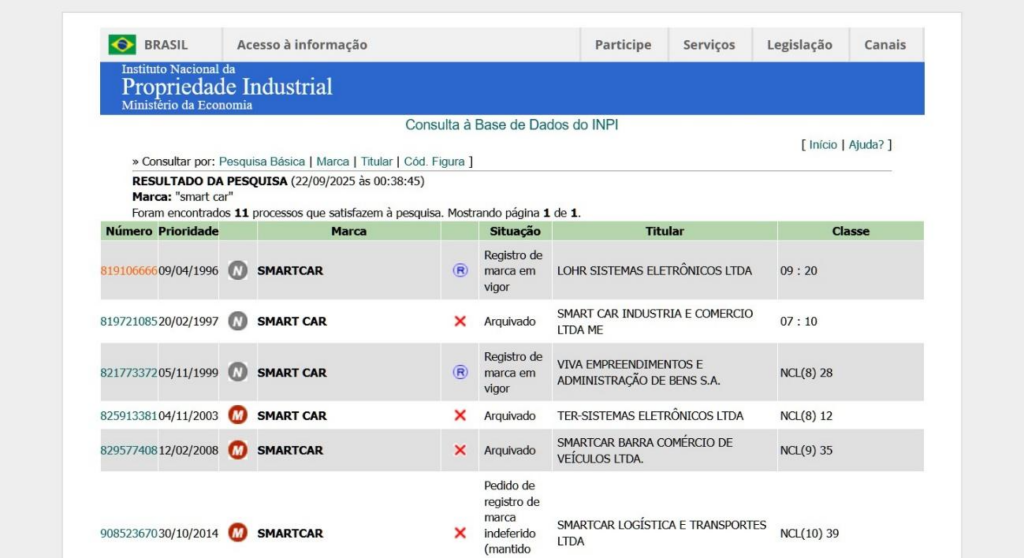Screen dimensions: 1024x558
Task: Open the Legislação menu
Action: click(799, 45)
